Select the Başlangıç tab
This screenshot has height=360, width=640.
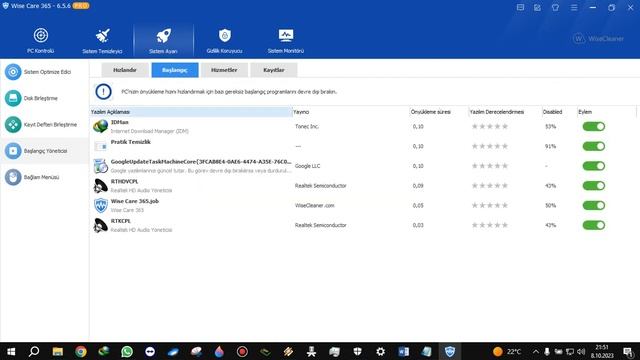pyautogui.click(x=175, y=70)
